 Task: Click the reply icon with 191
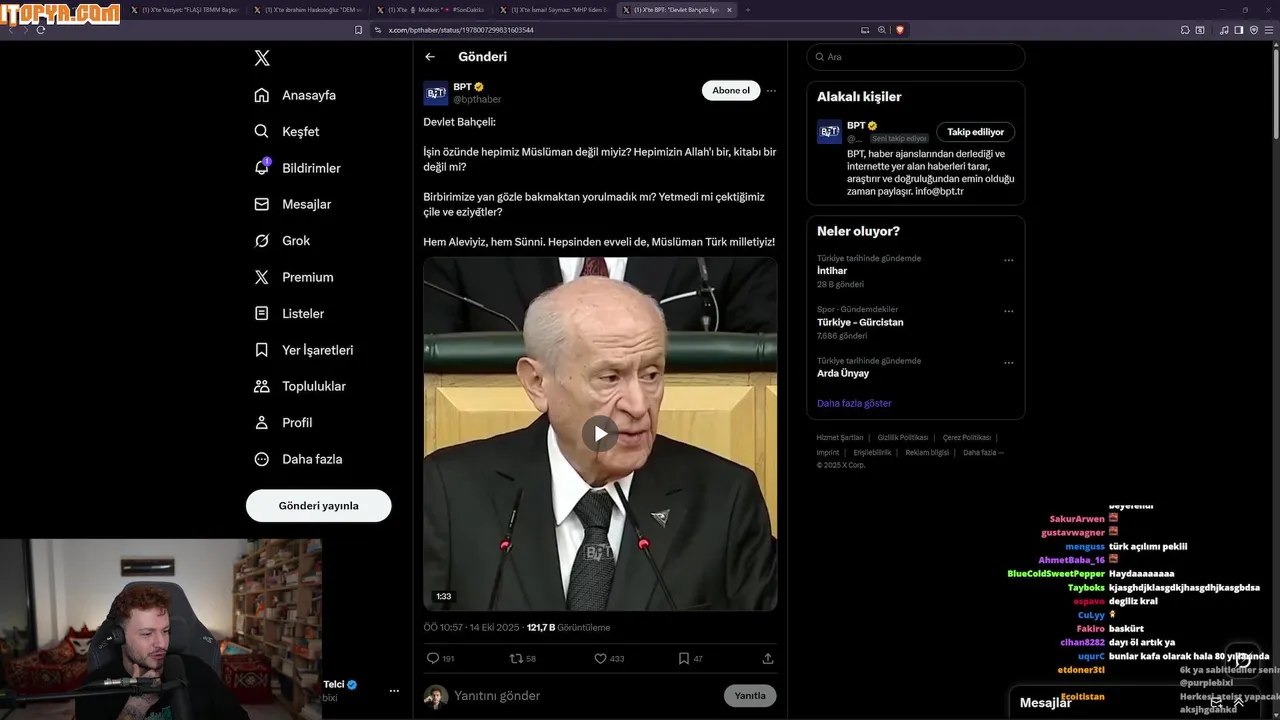[433, 658]
